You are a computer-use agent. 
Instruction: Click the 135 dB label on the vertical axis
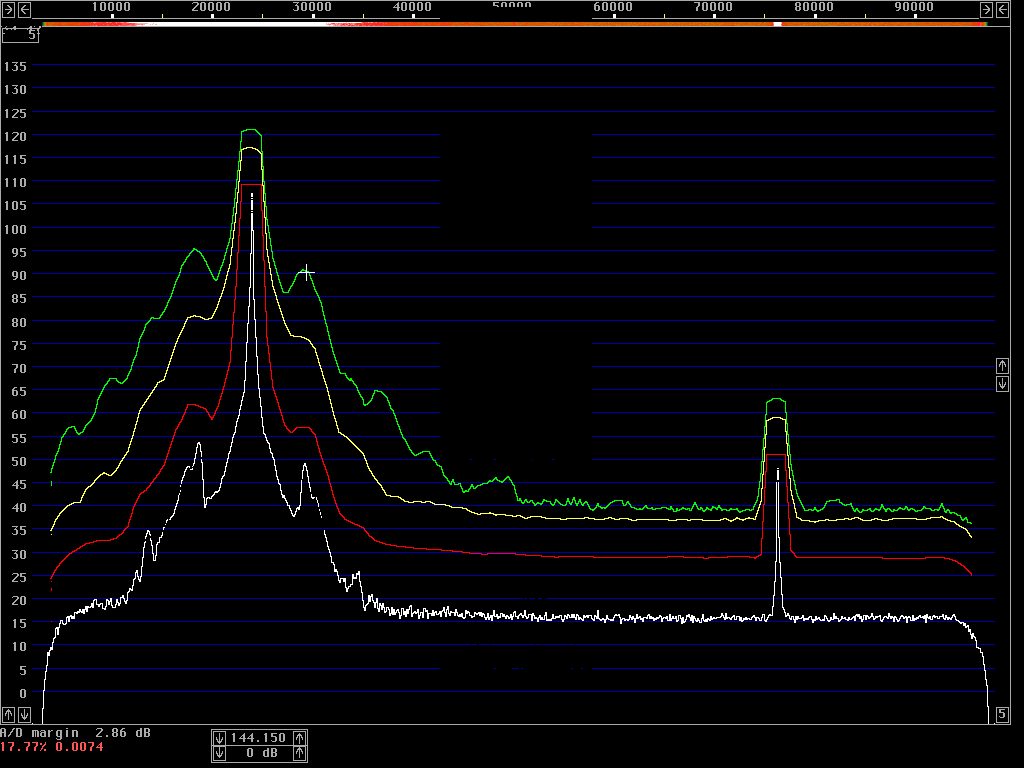(x=15, y=66)
